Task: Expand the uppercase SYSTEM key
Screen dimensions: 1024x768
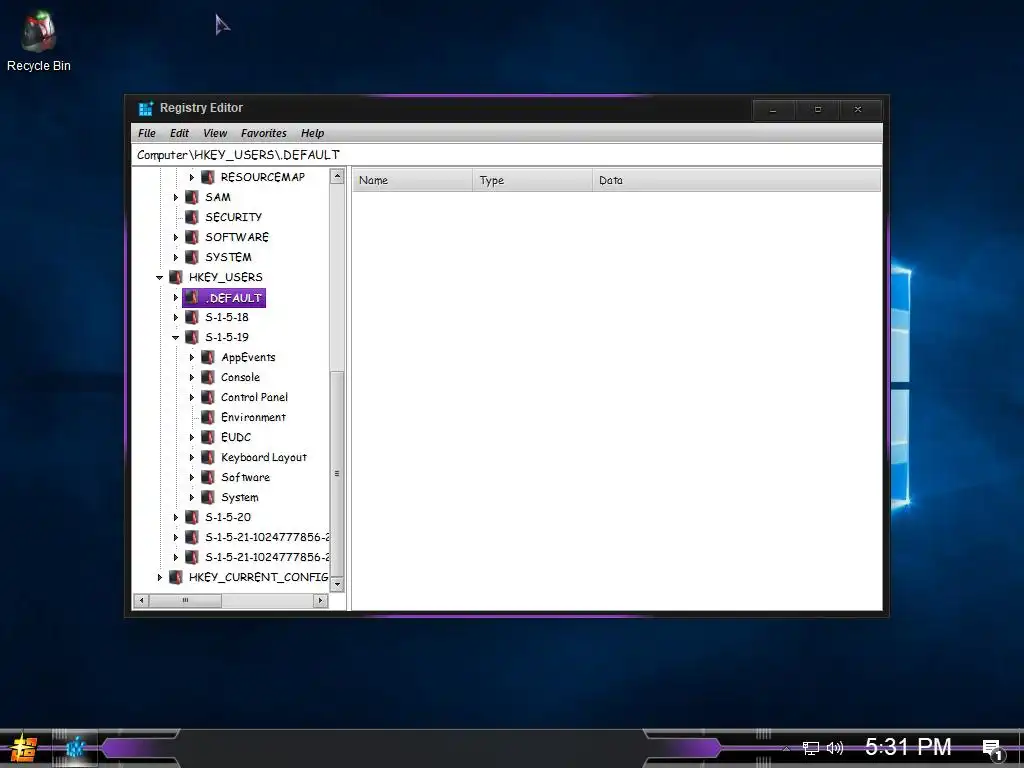Action: [176, 257]
